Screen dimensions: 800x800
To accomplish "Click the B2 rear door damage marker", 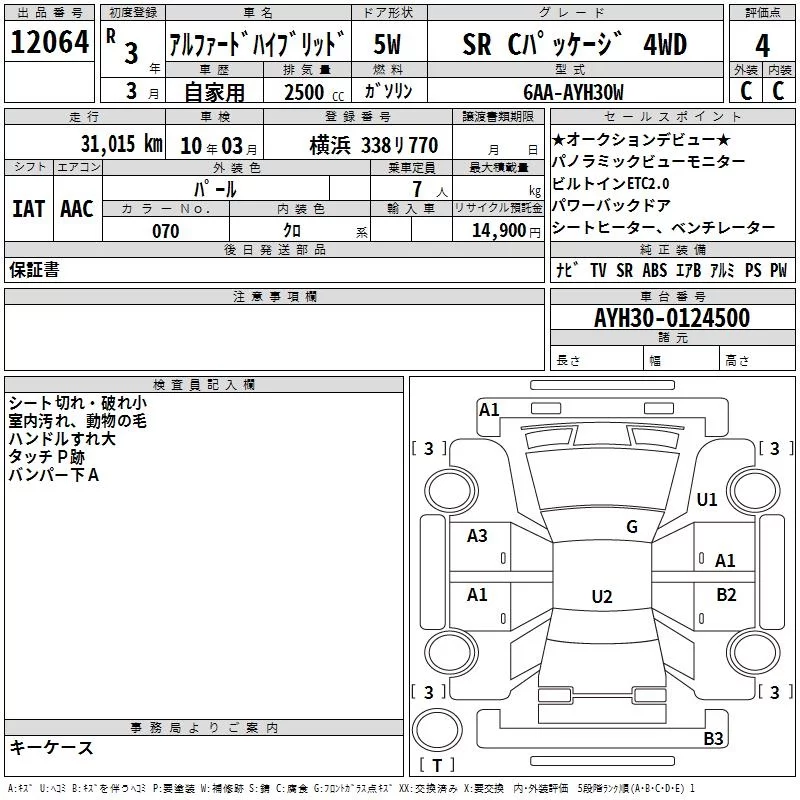I will pyautogui.click(x=726, y=594).
